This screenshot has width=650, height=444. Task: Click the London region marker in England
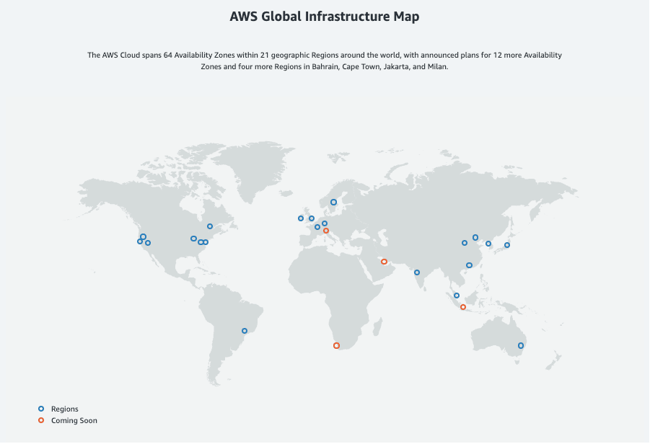pyautogui.click(x=311, y=218)
